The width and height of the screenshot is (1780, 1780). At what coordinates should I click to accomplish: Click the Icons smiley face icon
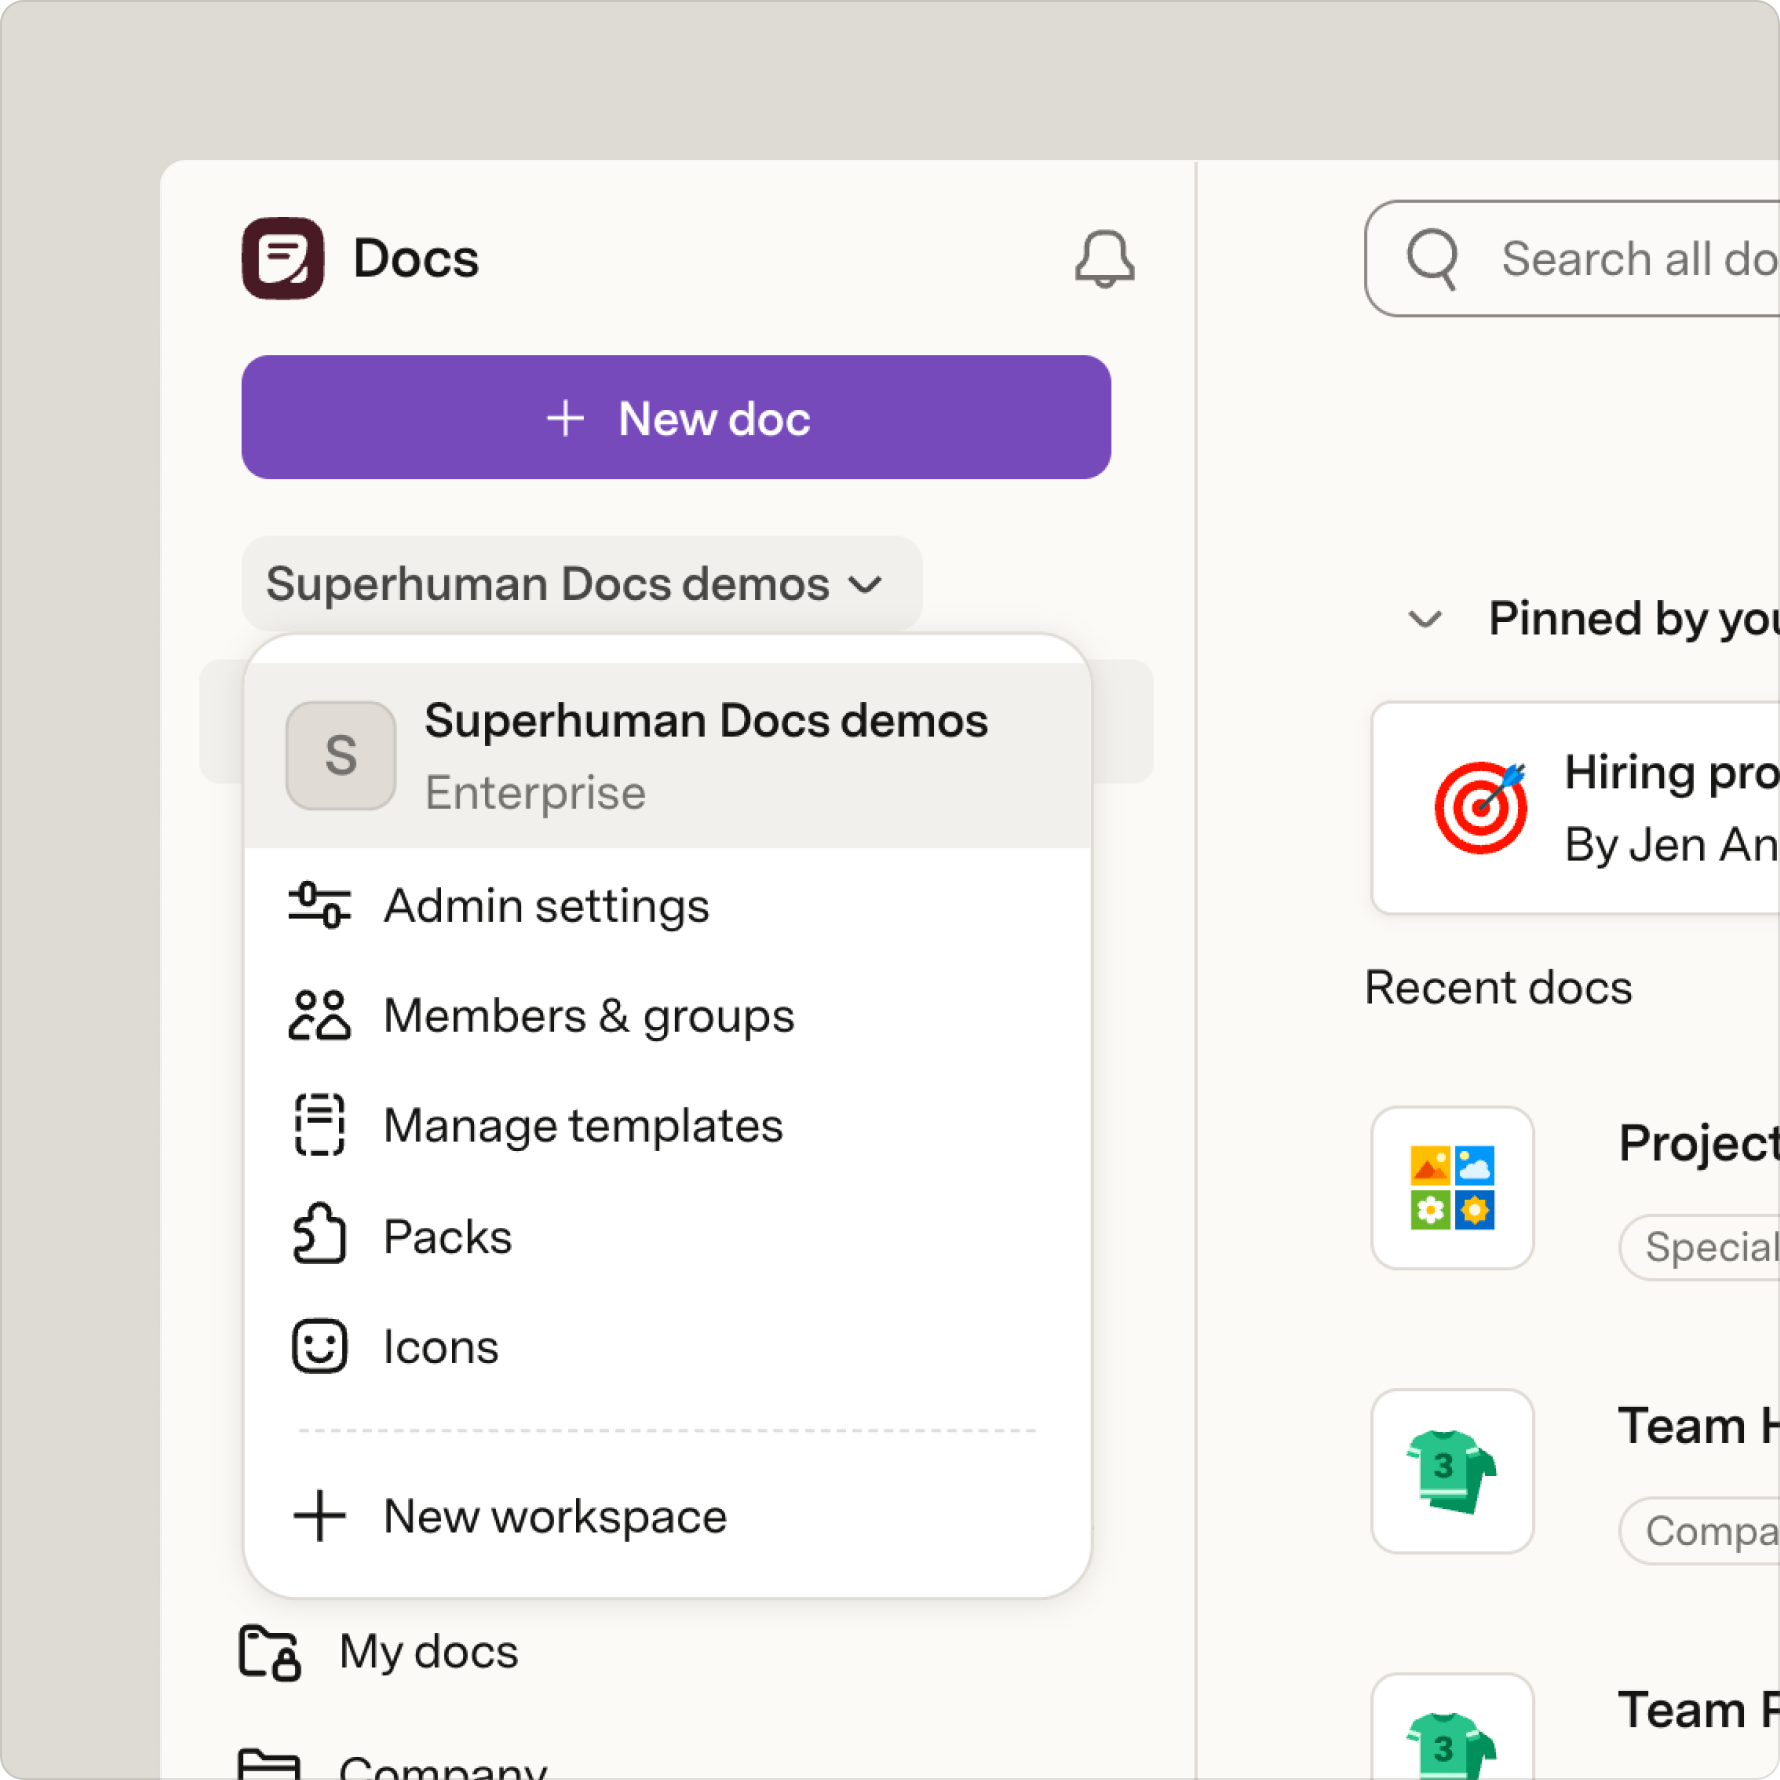(x=319, y=1346)
